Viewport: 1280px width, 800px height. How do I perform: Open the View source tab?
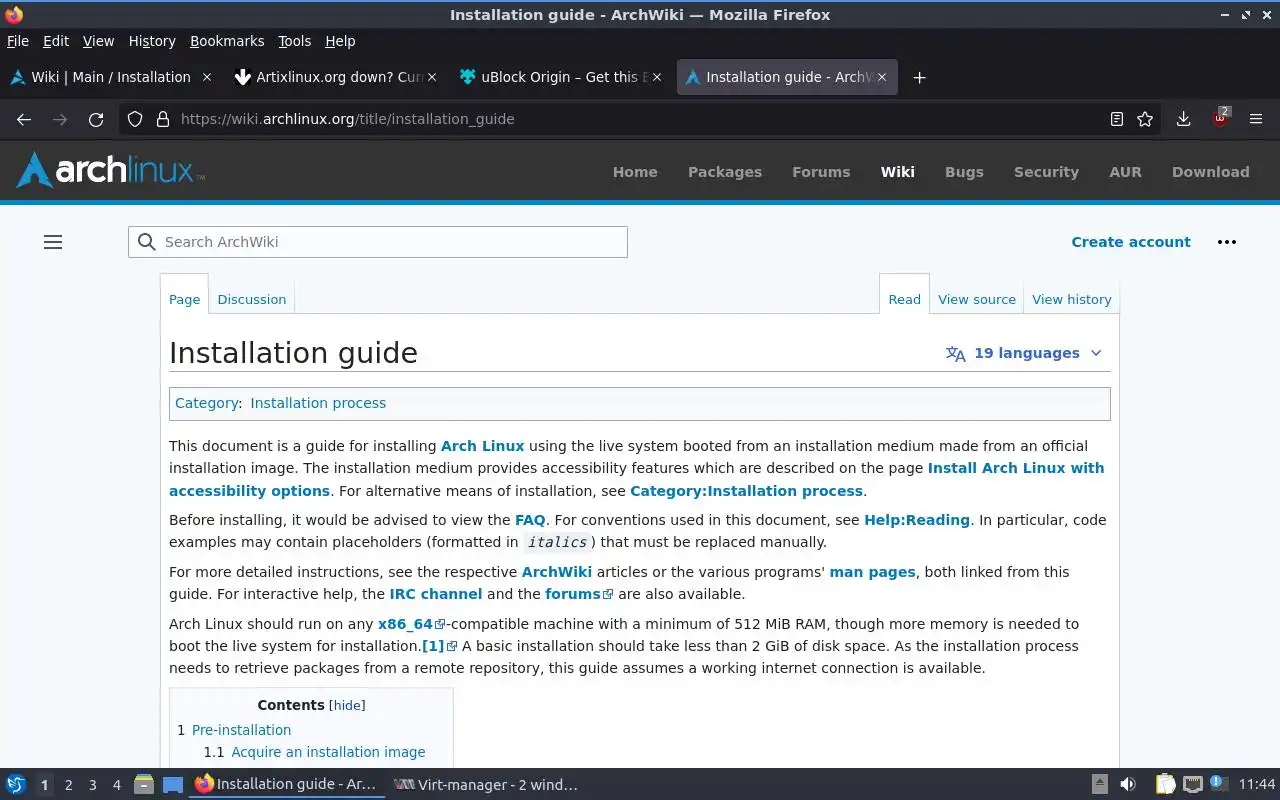coord(977,299)
